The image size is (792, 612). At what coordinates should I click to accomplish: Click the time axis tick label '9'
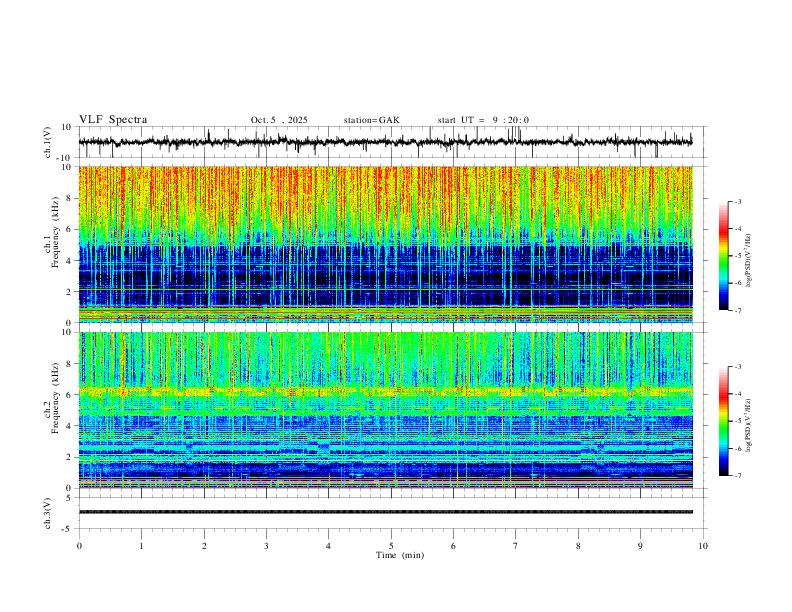(640, 546)
